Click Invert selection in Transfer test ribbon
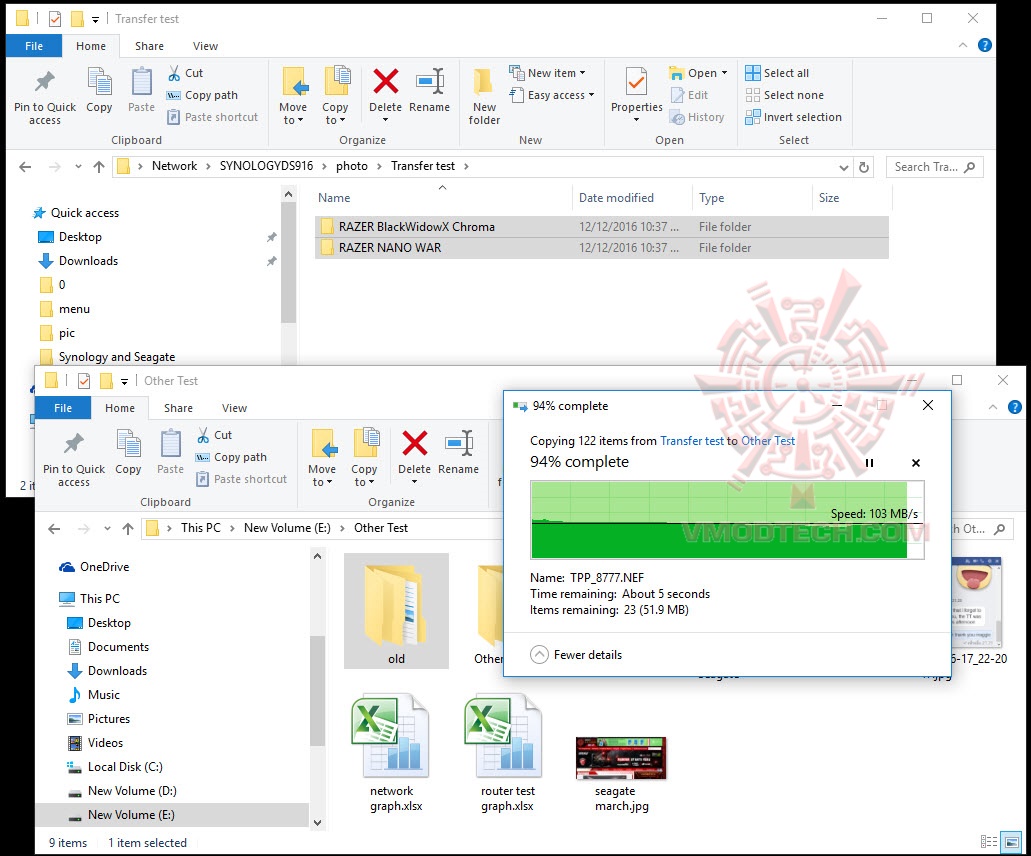The height and width of the screenshot is (856, 1031). 794,117
